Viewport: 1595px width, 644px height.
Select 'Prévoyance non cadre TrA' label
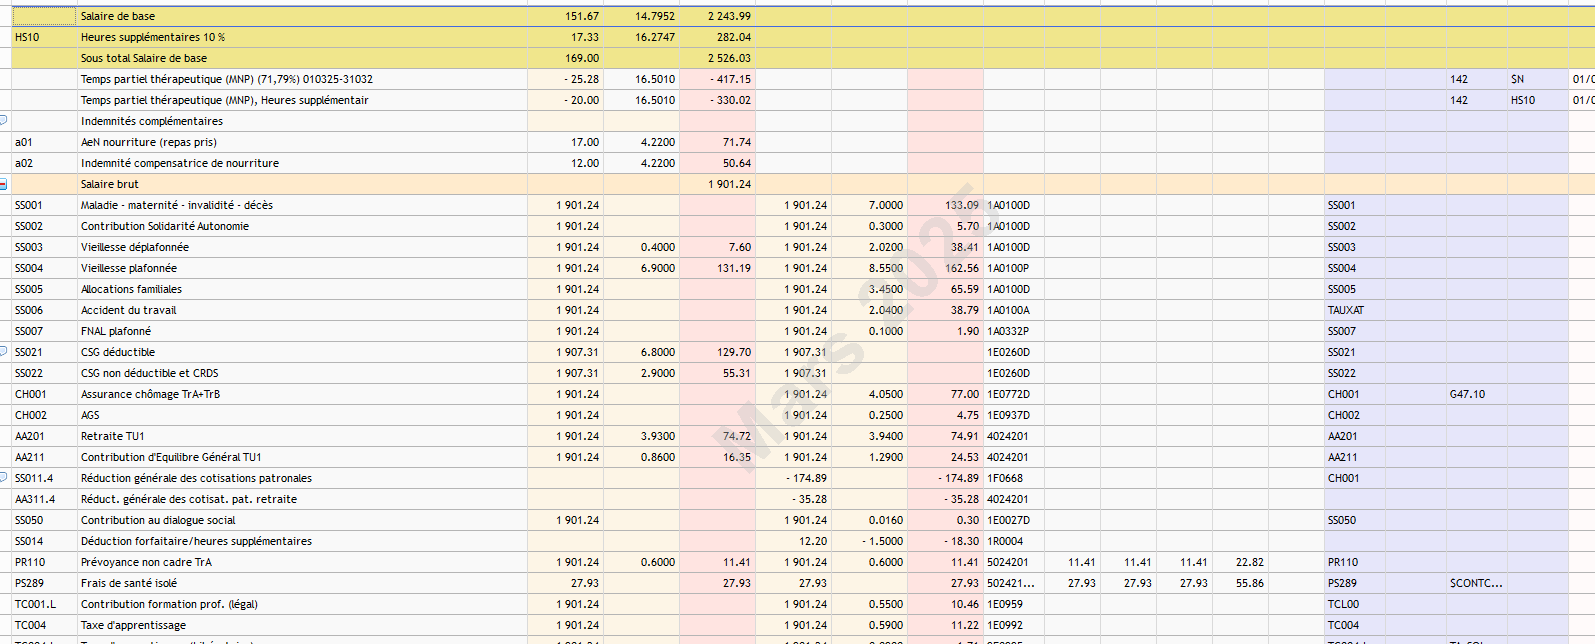point(146,562)
